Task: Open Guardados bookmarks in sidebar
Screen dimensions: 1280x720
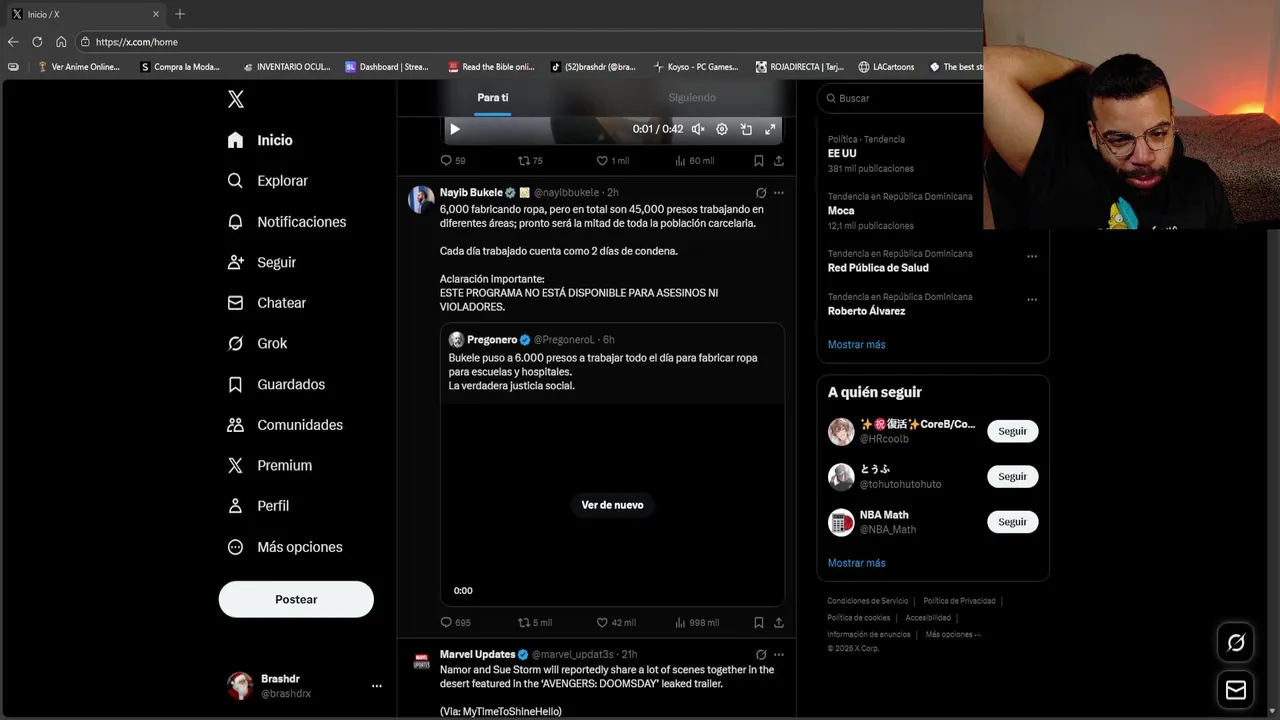Action: pos(276,384)
